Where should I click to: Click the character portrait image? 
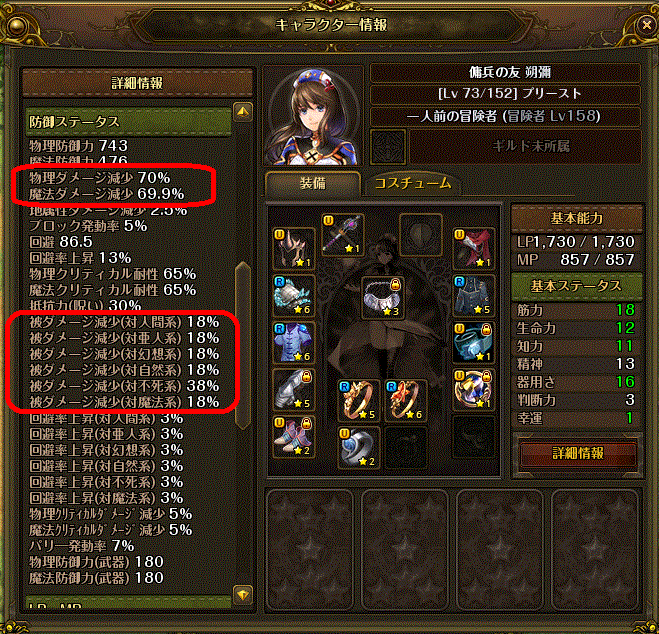click(313, 115)
